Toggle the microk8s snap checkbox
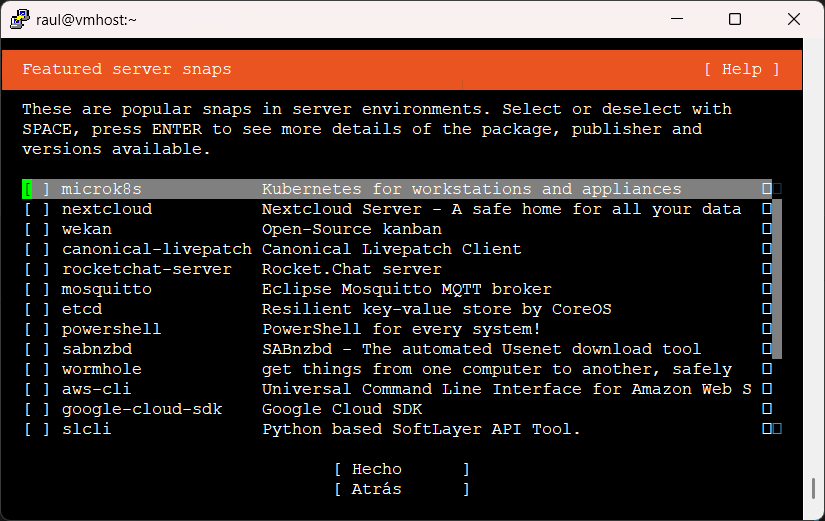Viewport: 825px width, 521px height. [37, 189]
